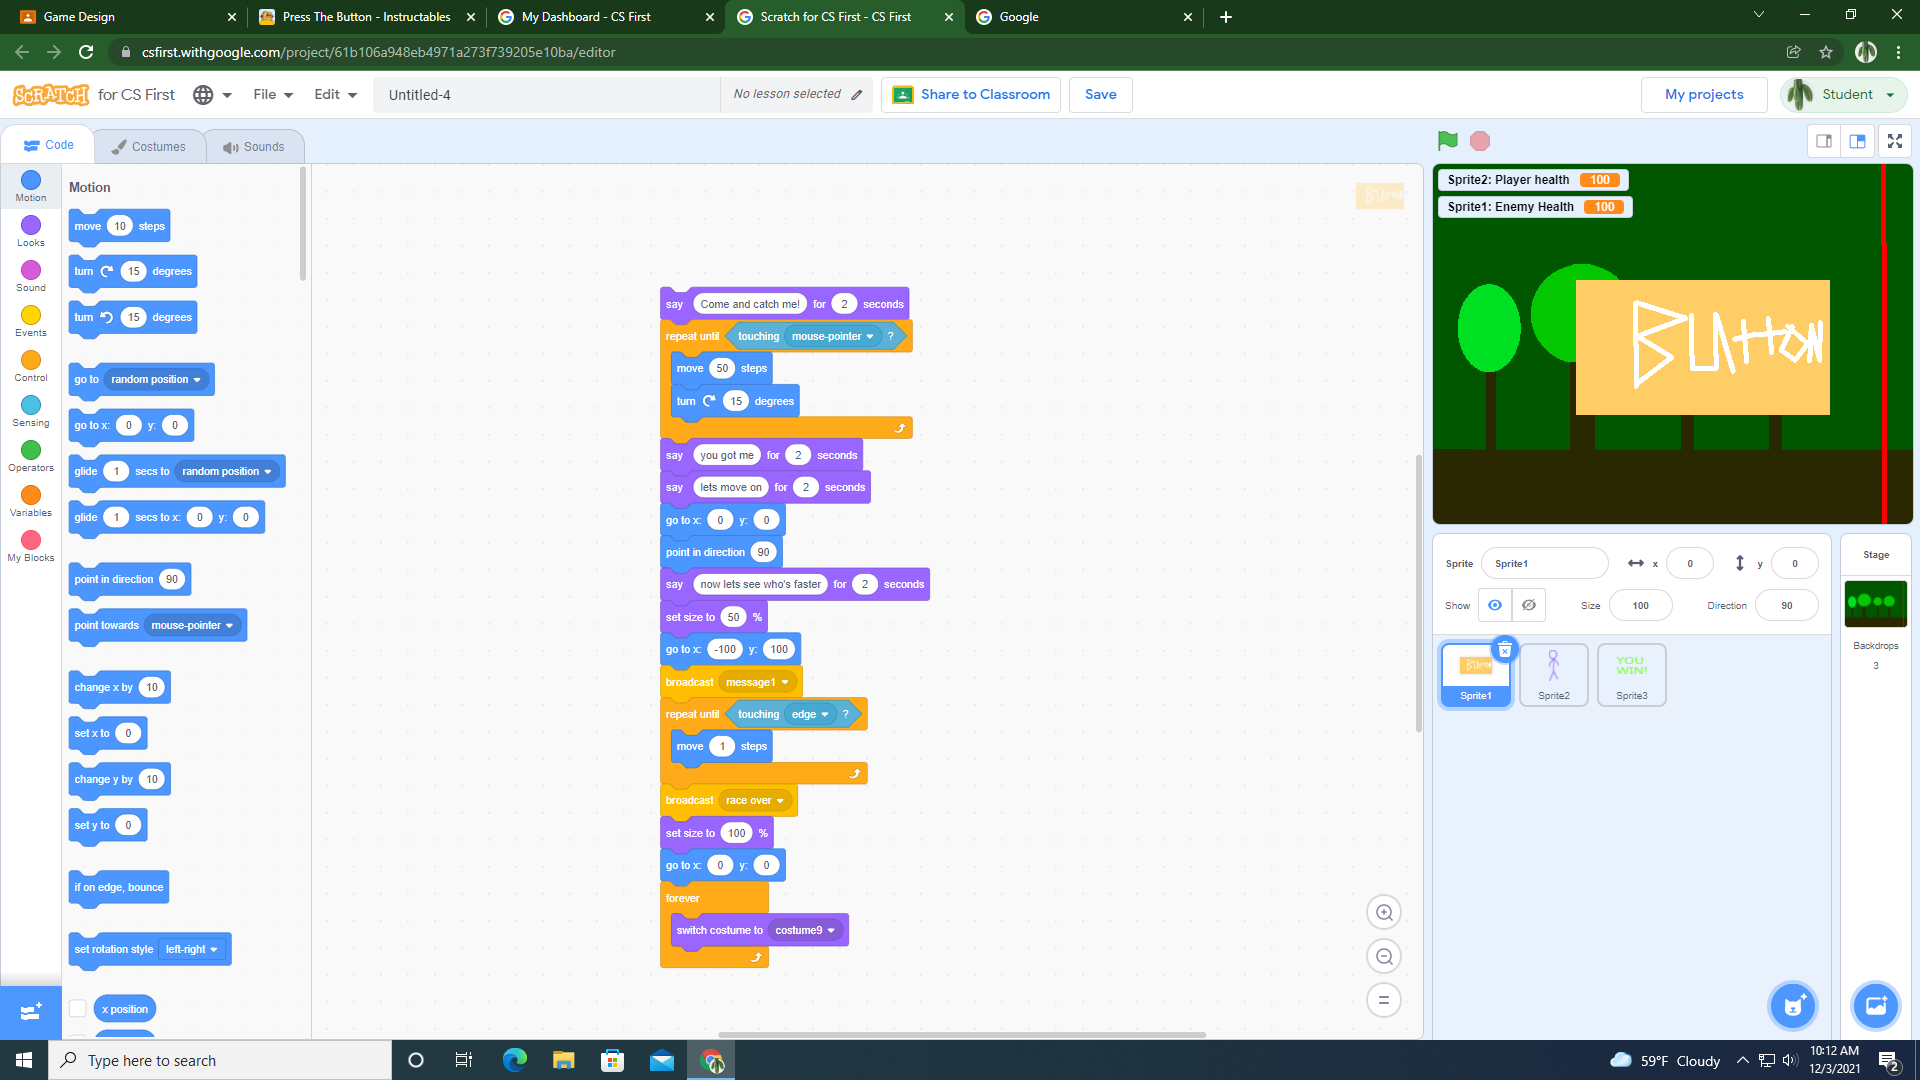Image resolution: width=1920 pixels, height=1080 pixels.
Task: Open the Edit menu
Action: [x=334, y=94]
